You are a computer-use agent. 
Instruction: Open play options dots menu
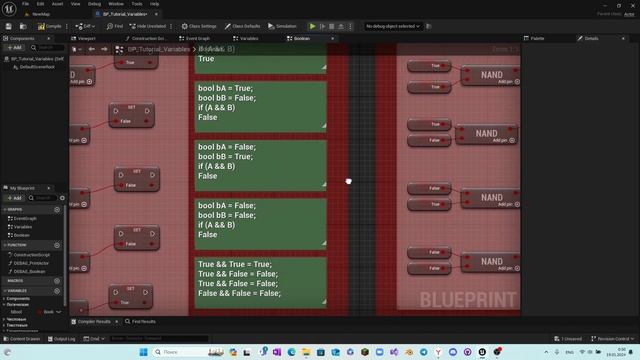[350, 26]
